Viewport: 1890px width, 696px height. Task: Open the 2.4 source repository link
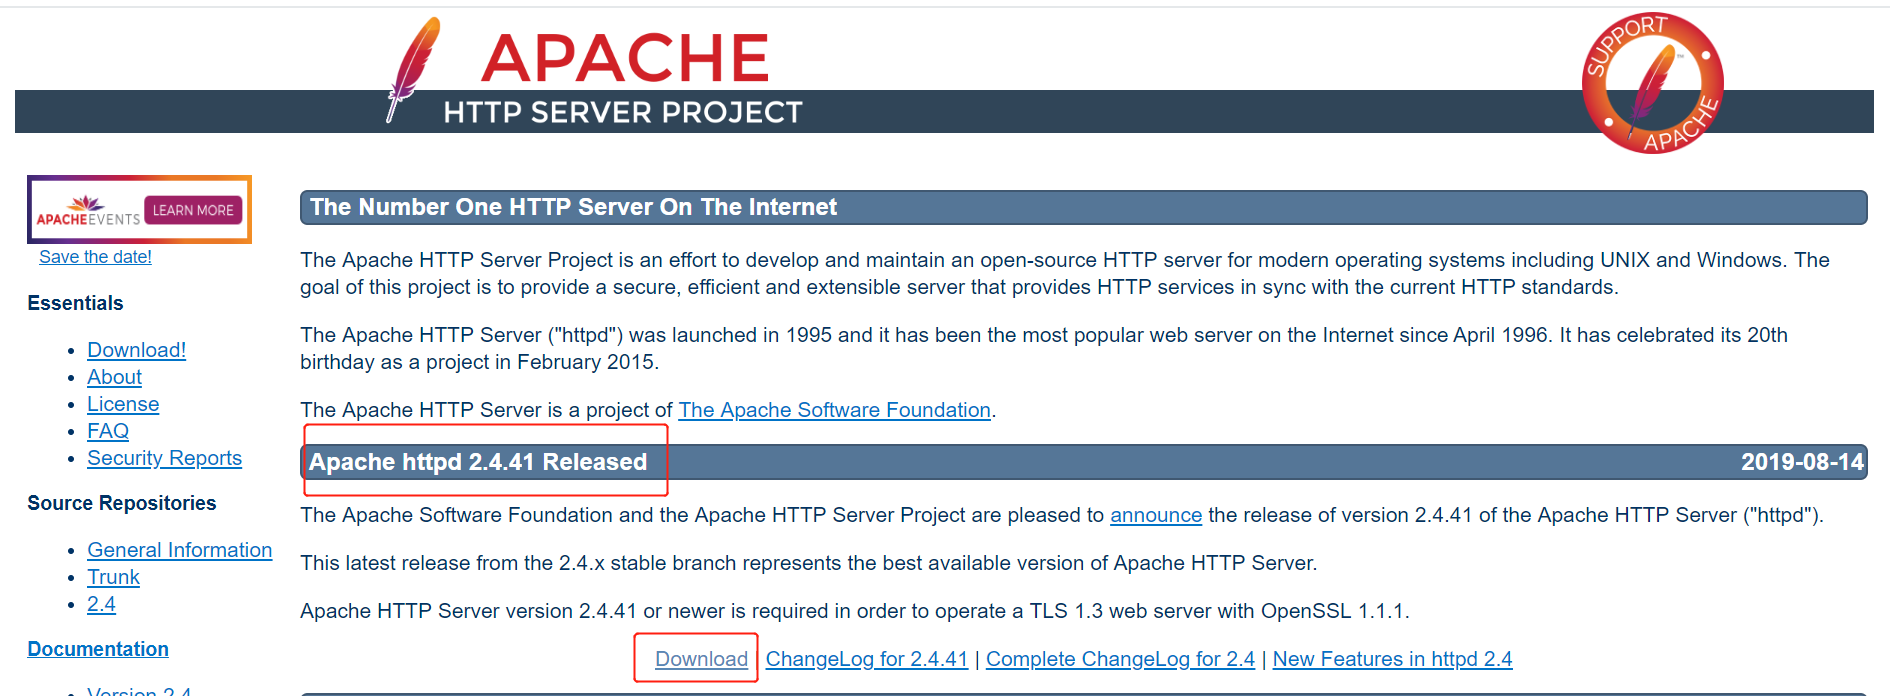click(x=101, y=604)
